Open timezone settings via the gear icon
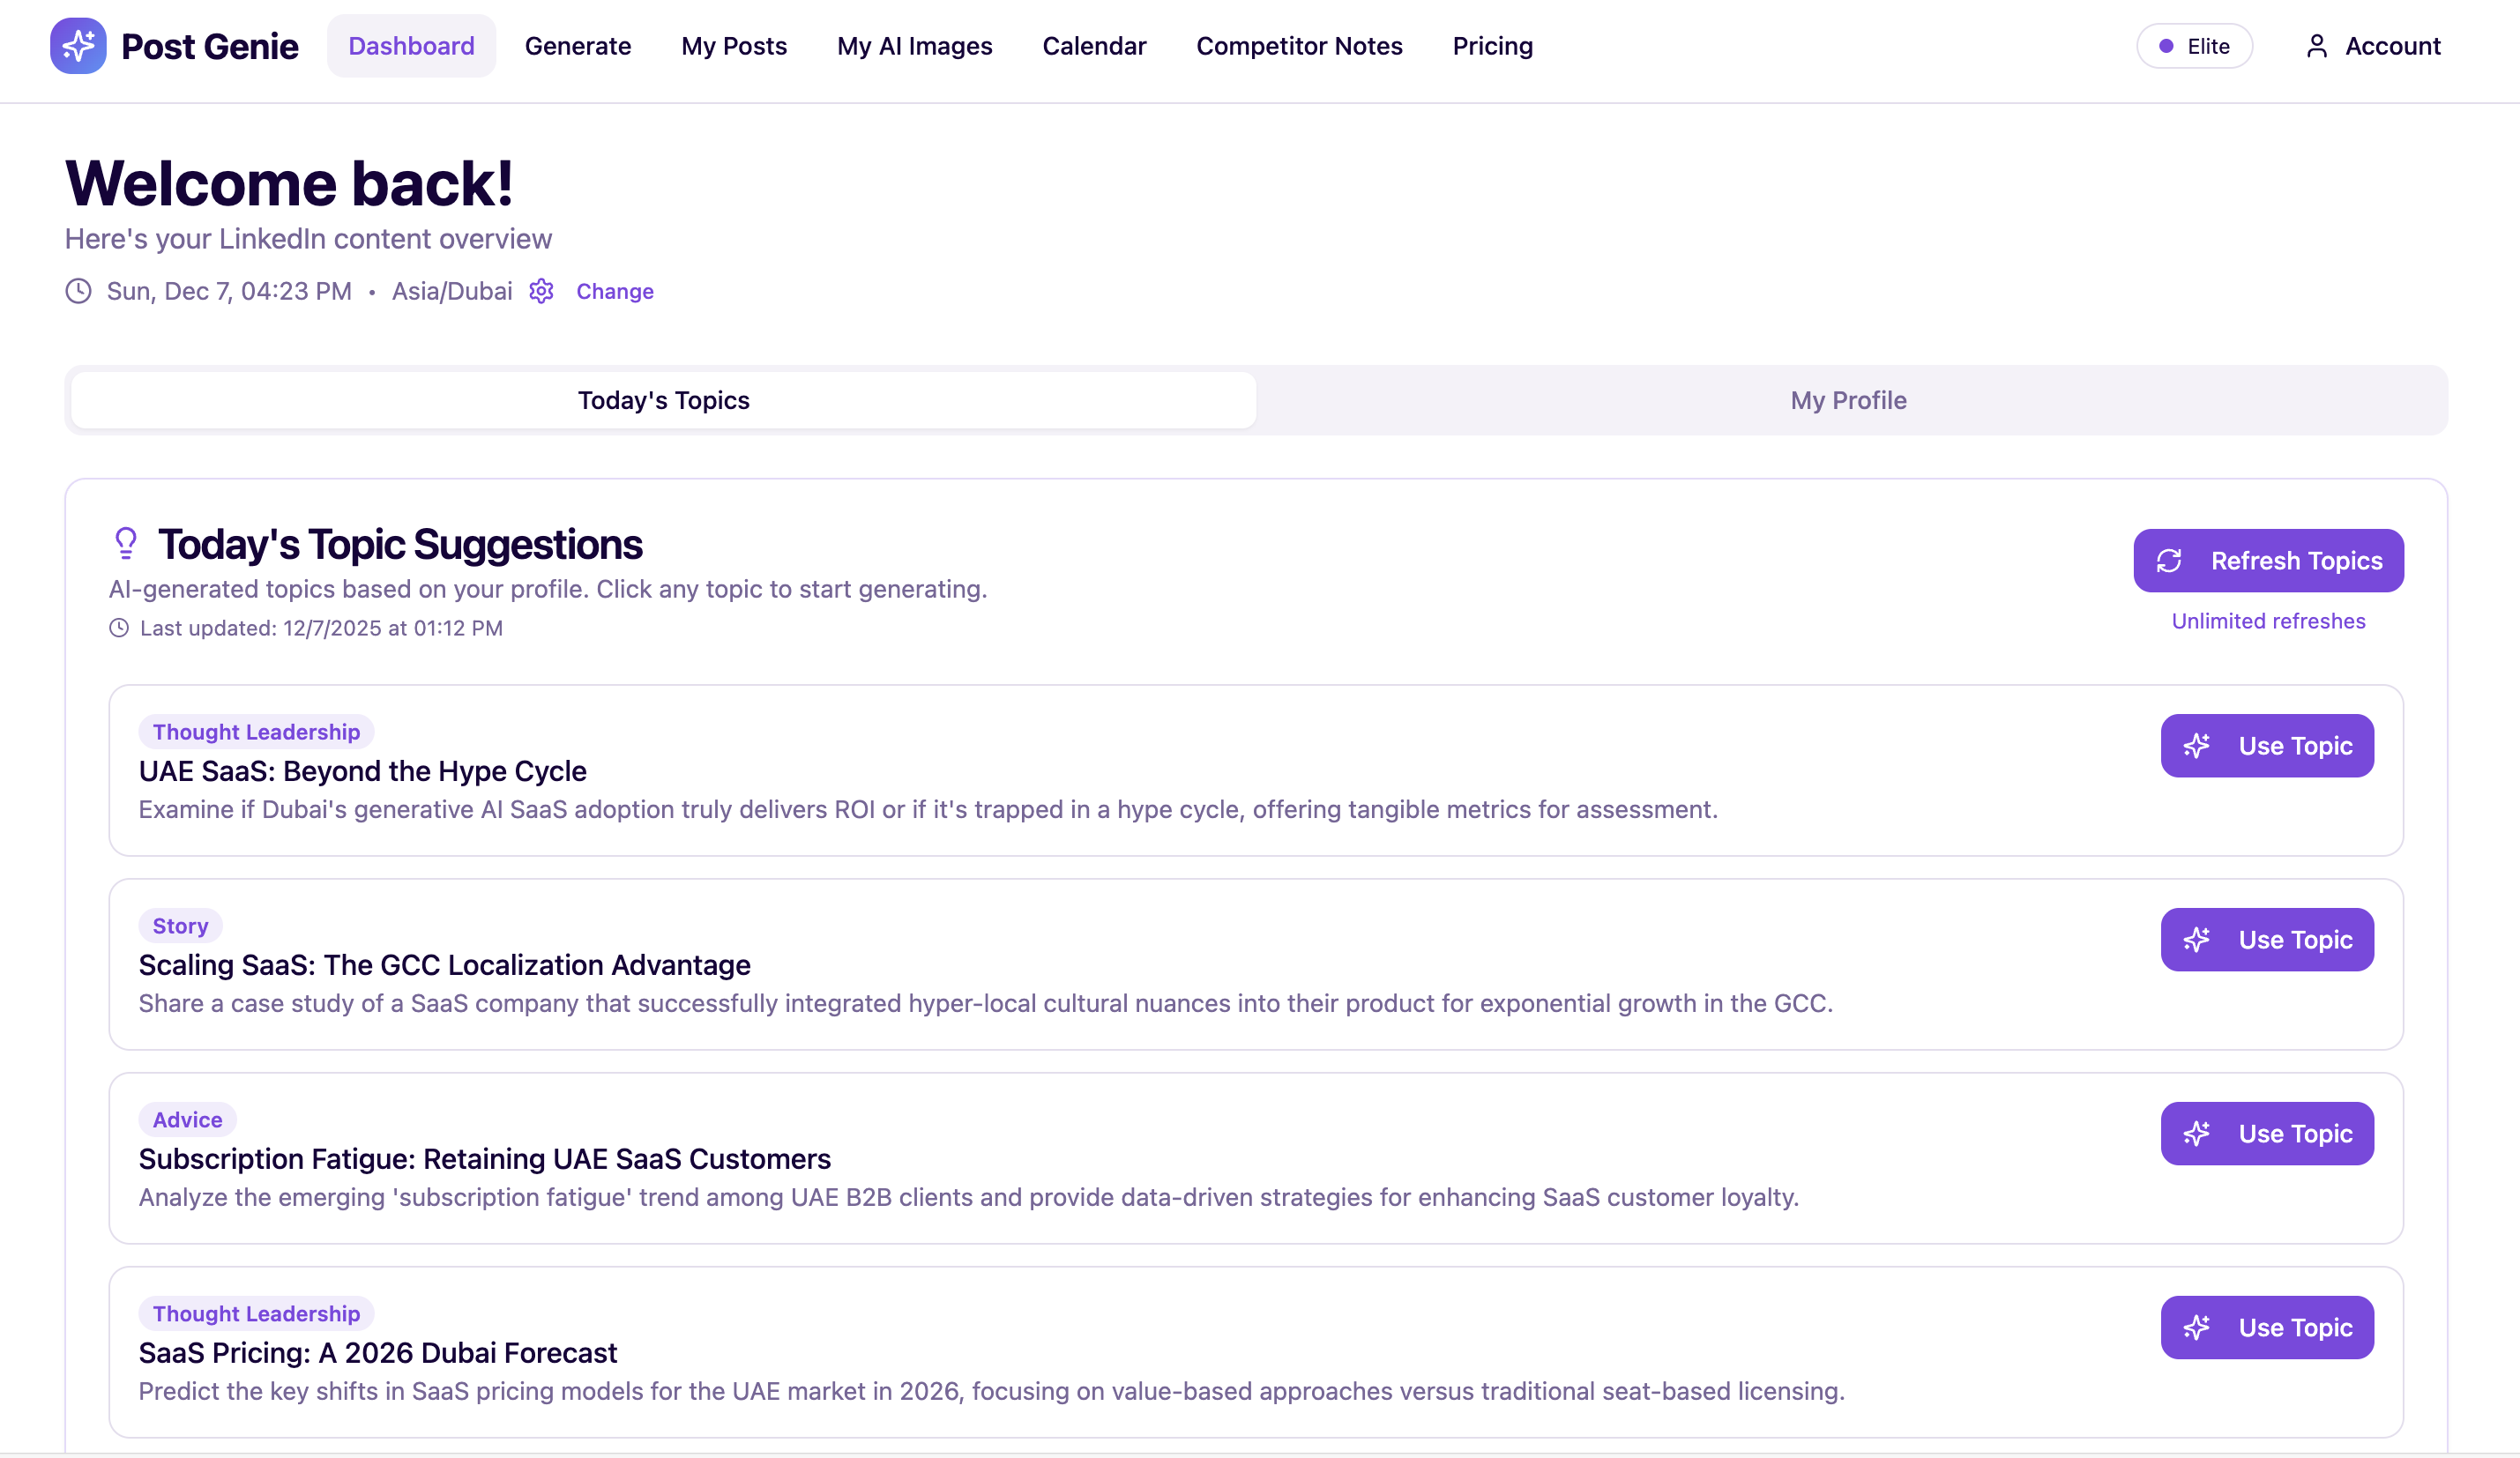This screenshot has height=1458, width=2520. (x=541, y=291)
